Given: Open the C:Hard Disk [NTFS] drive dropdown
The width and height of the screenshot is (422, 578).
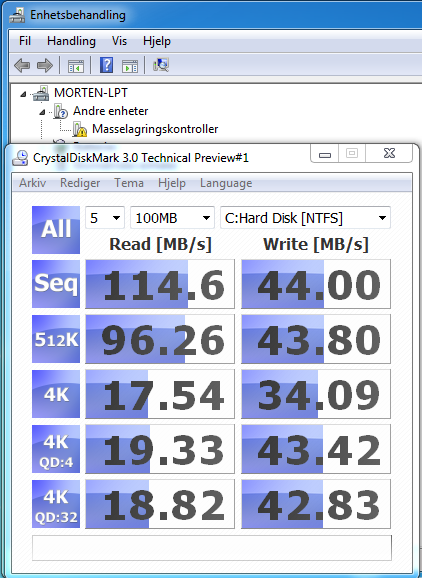Looking at the screenshot, I should (x=305, y=218).
